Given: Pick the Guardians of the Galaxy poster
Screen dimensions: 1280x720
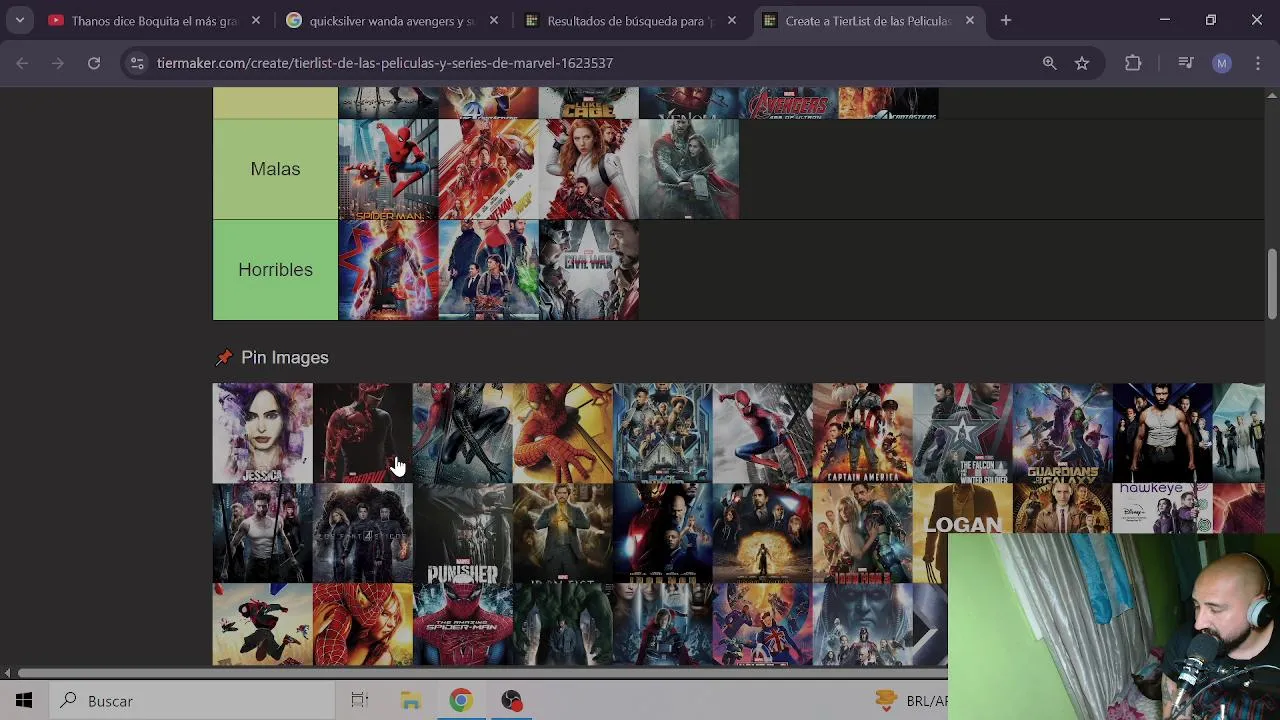Looking at the screenshot, I should 1062,433.
